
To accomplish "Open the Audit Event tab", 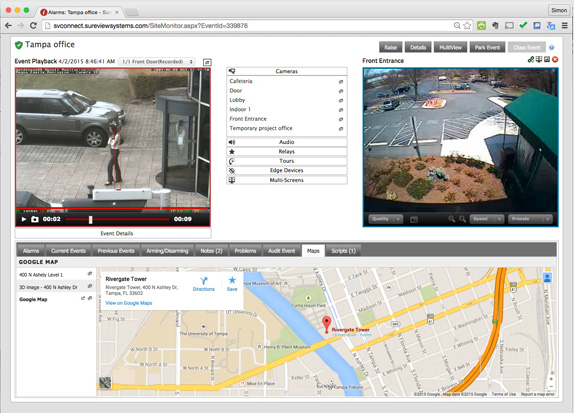I will [x=282, y=251].
